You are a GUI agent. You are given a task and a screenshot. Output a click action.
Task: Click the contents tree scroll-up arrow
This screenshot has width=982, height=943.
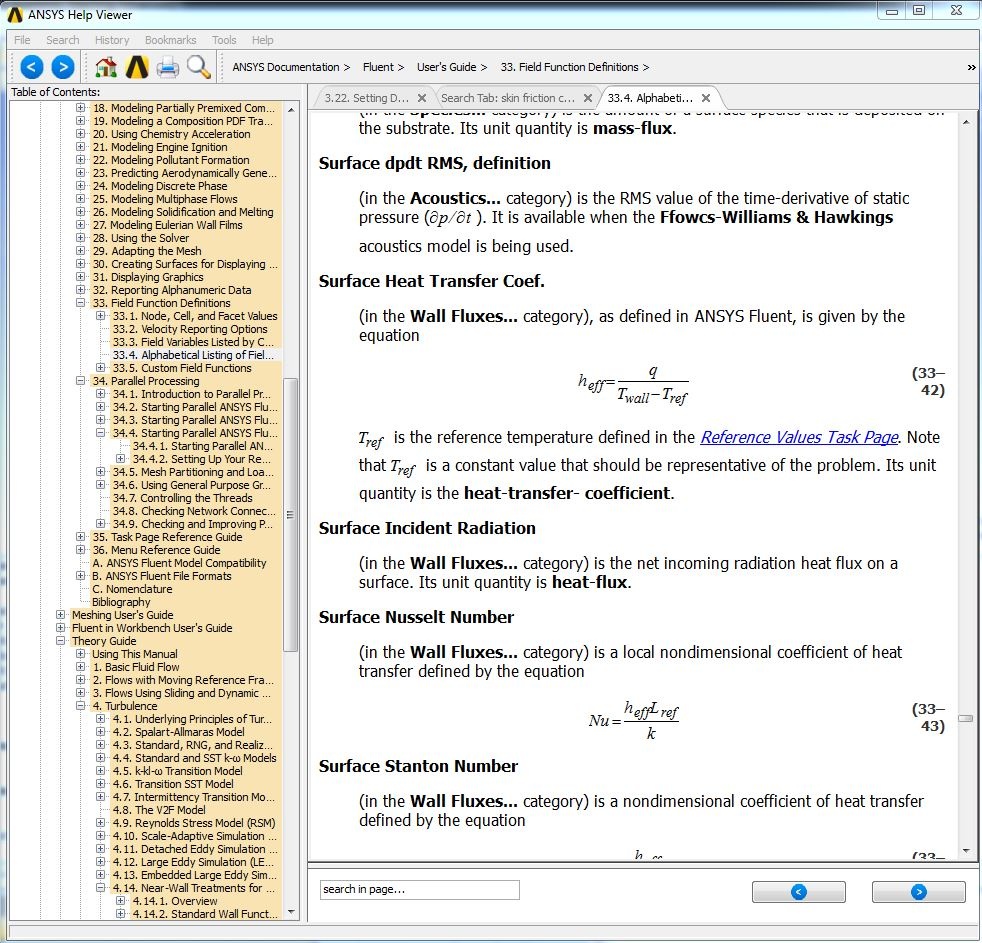tap(291, 110)
